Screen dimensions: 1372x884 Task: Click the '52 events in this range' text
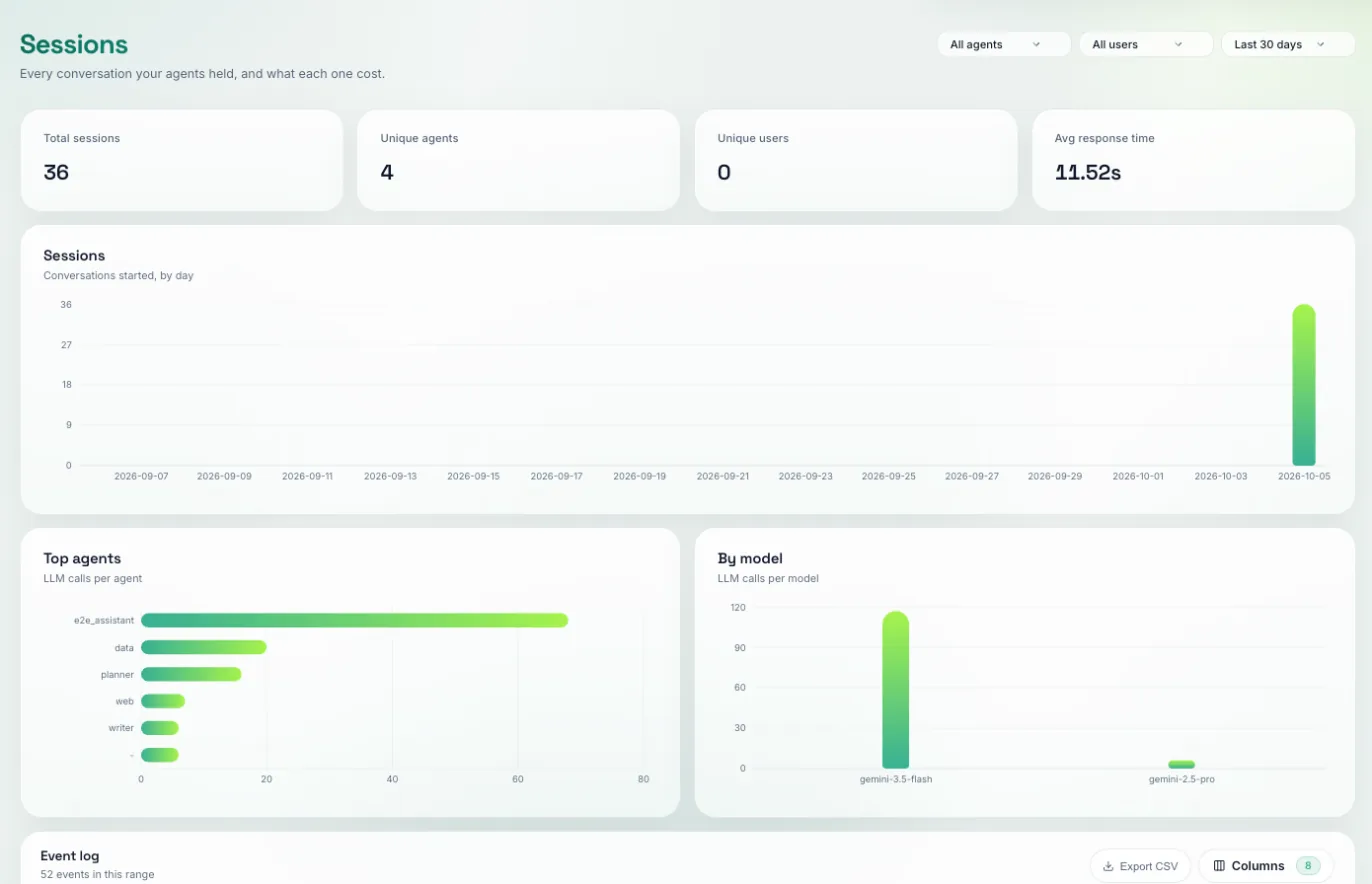pos(98,875)
